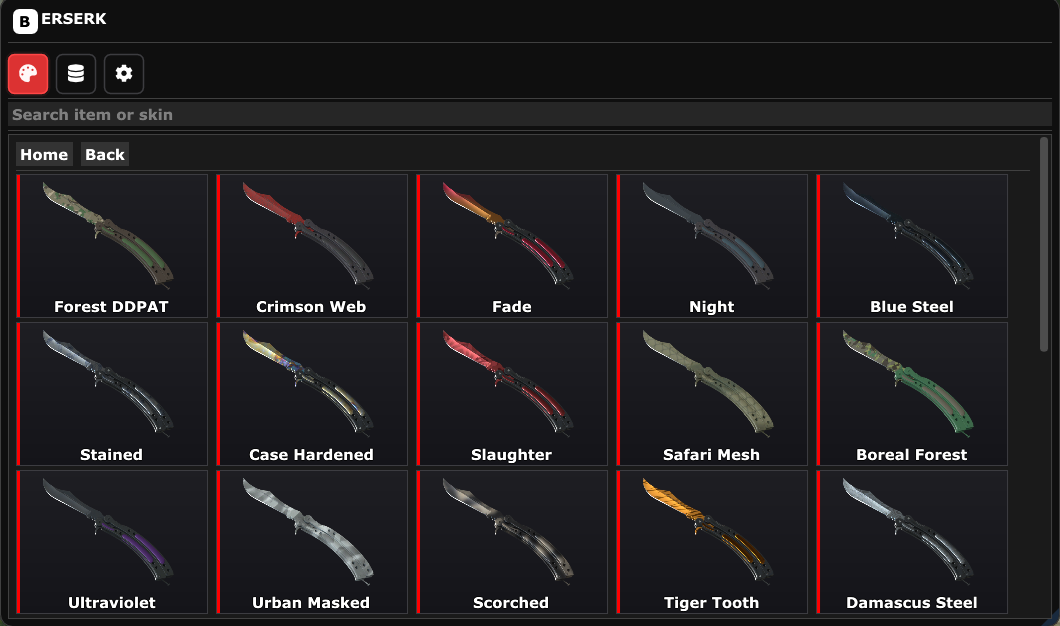Go to Home
The width and height of the screenshot is (1060, 626).
tap(44, 154)
